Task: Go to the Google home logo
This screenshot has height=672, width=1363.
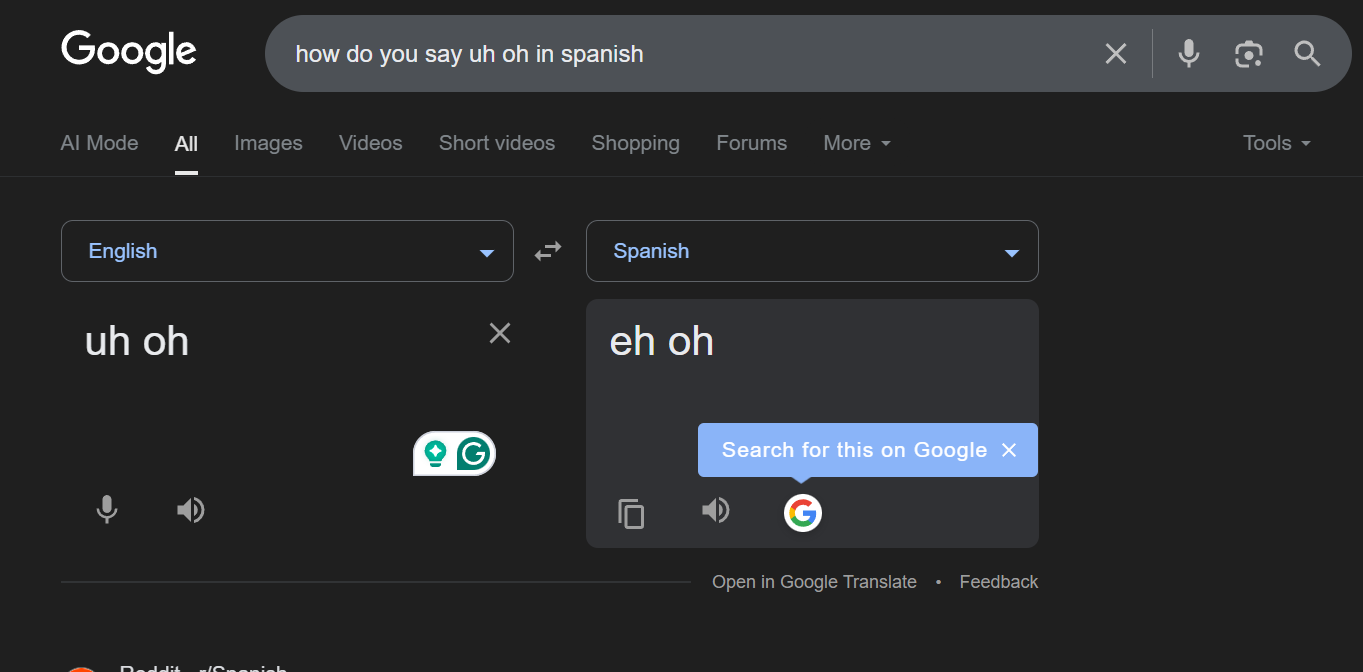Action: [x=129, y=52]
